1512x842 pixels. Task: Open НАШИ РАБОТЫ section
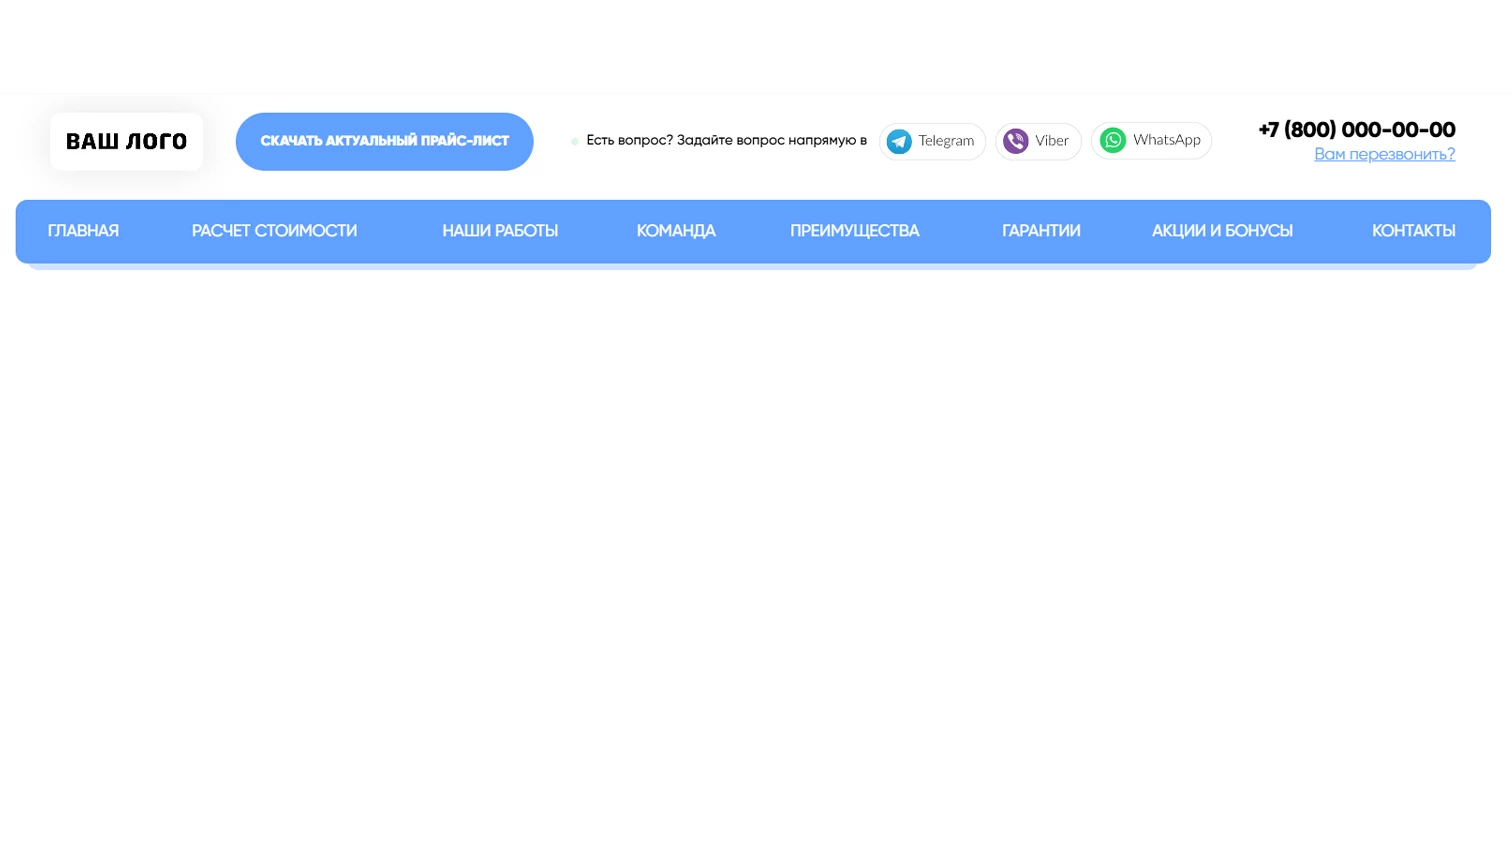point(500,231)
